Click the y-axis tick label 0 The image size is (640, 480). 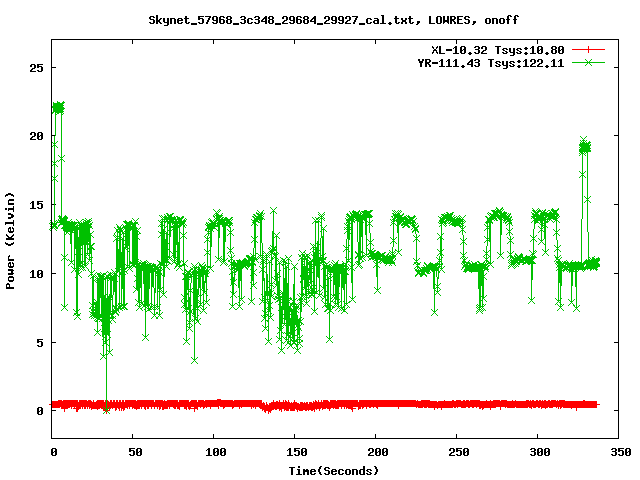40,411
